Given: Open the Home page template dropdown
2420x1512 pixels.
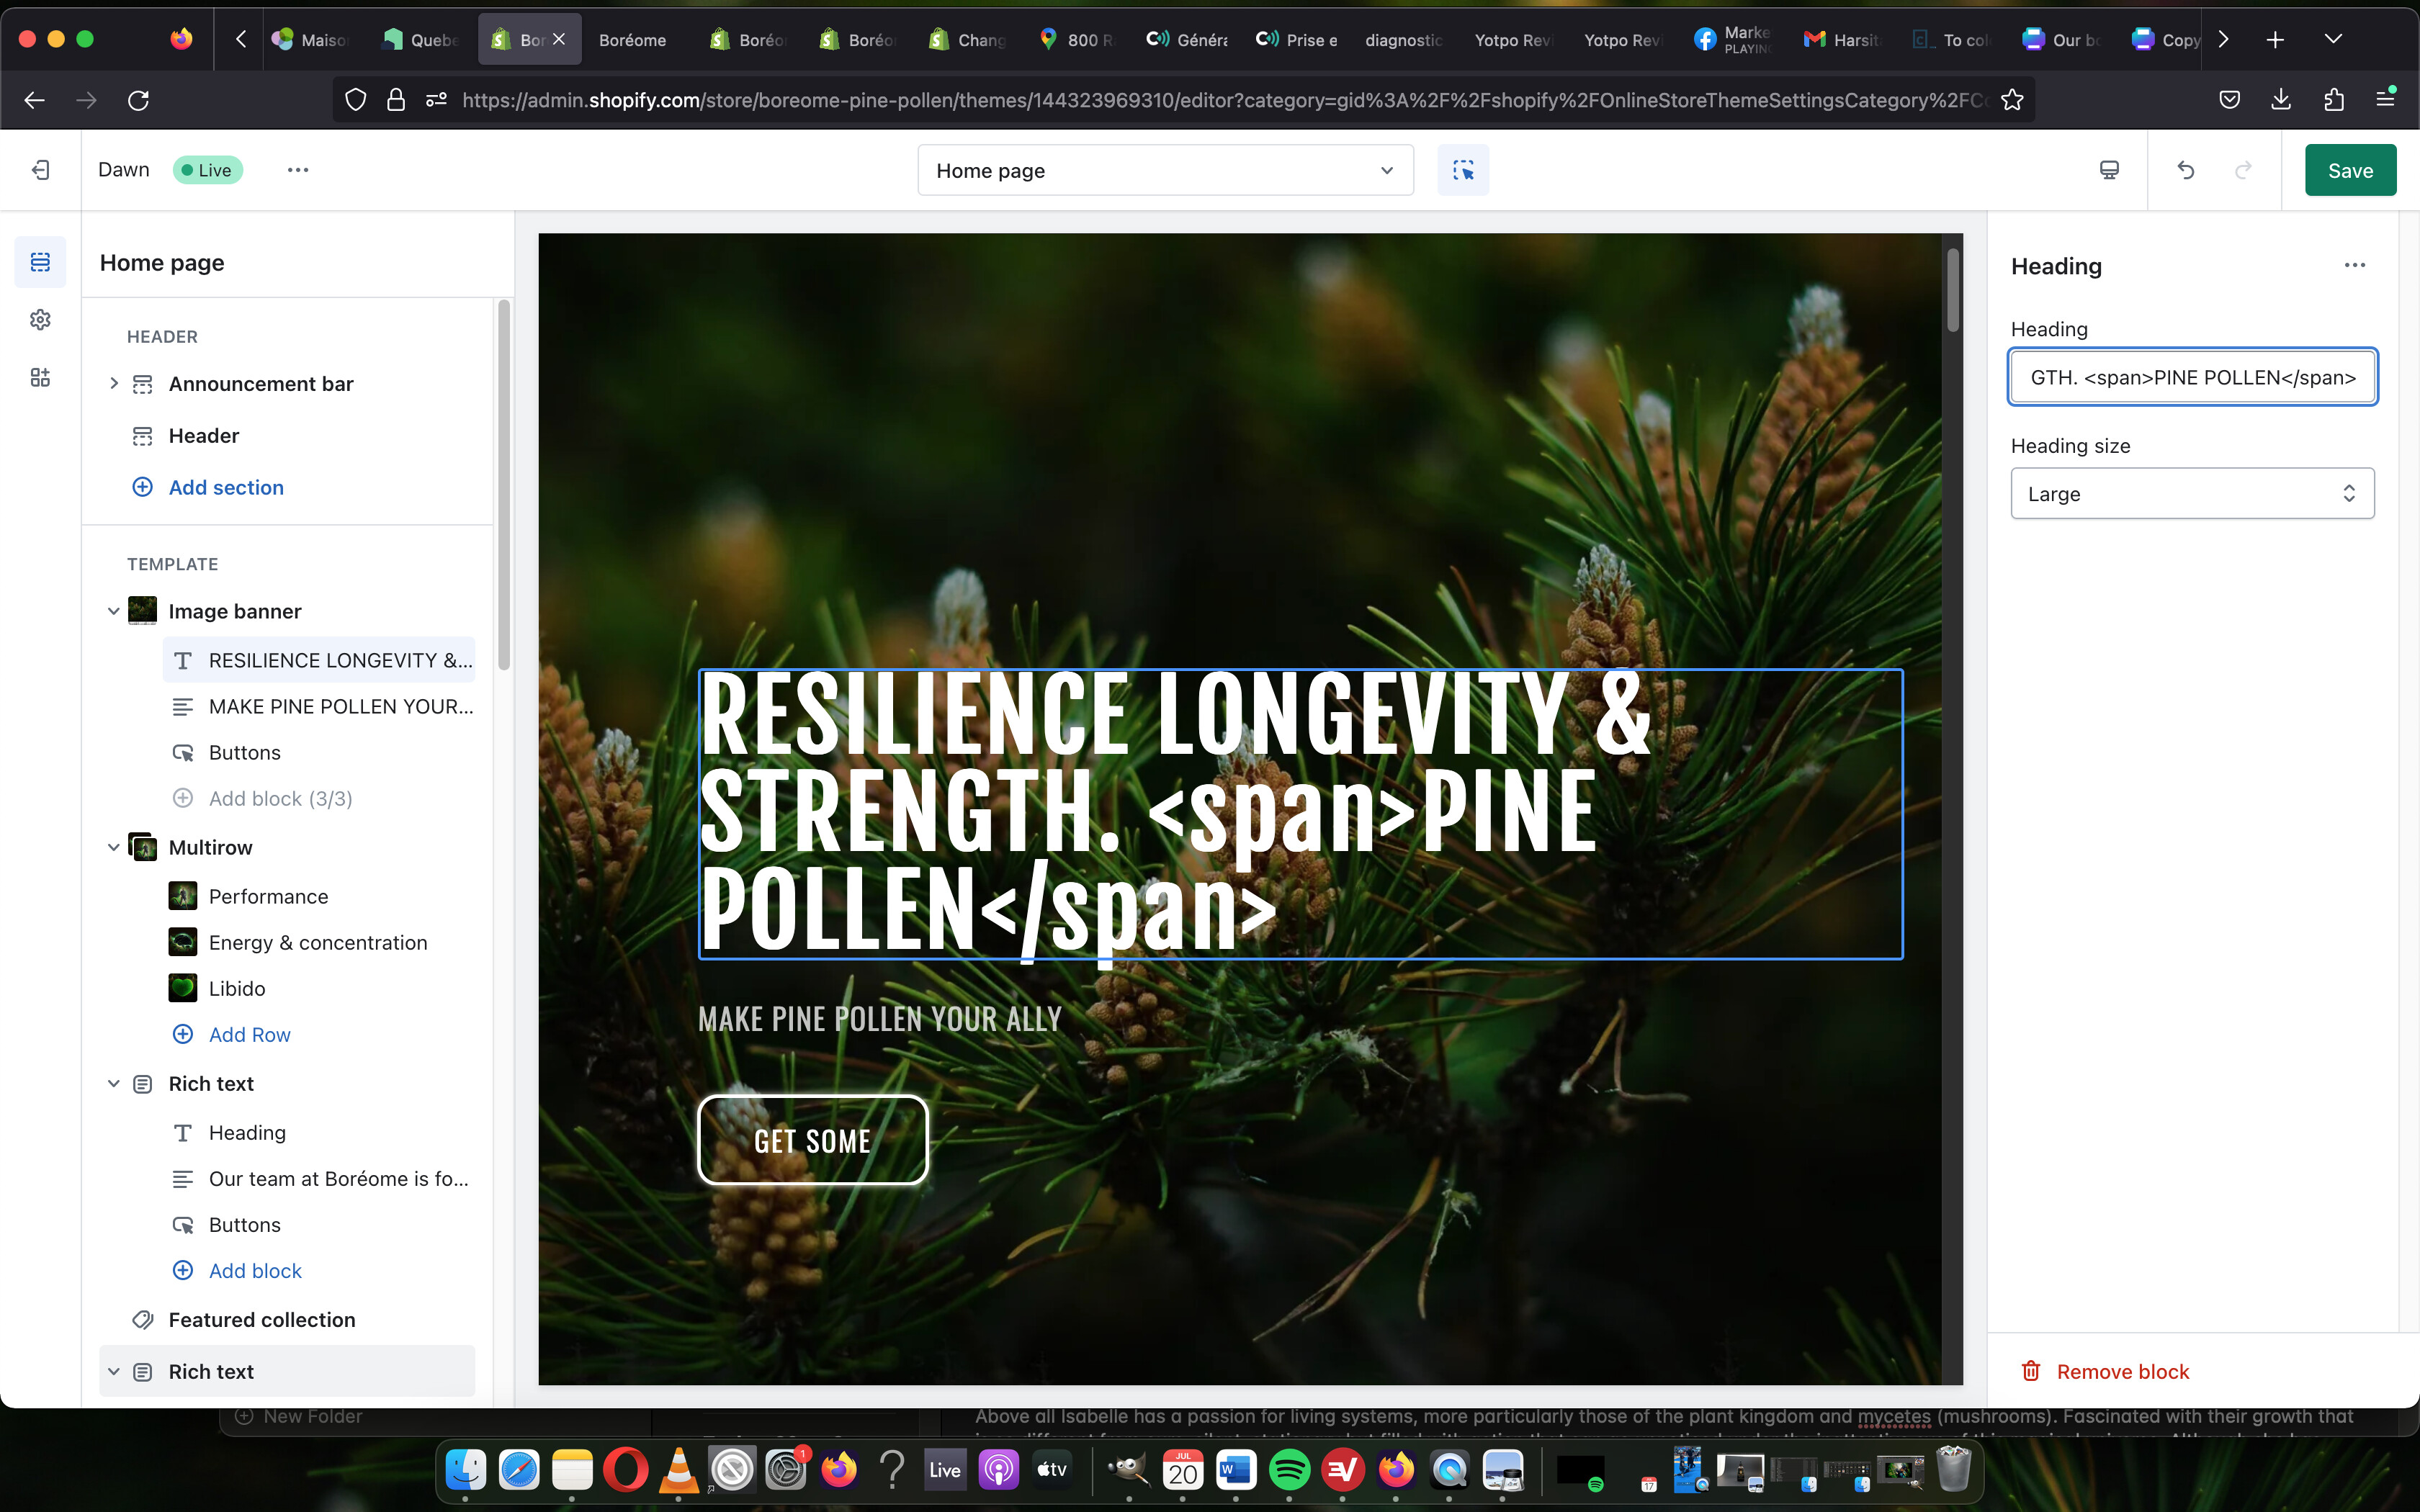Looking at the screenshot, I should (x=1165, y=170).
